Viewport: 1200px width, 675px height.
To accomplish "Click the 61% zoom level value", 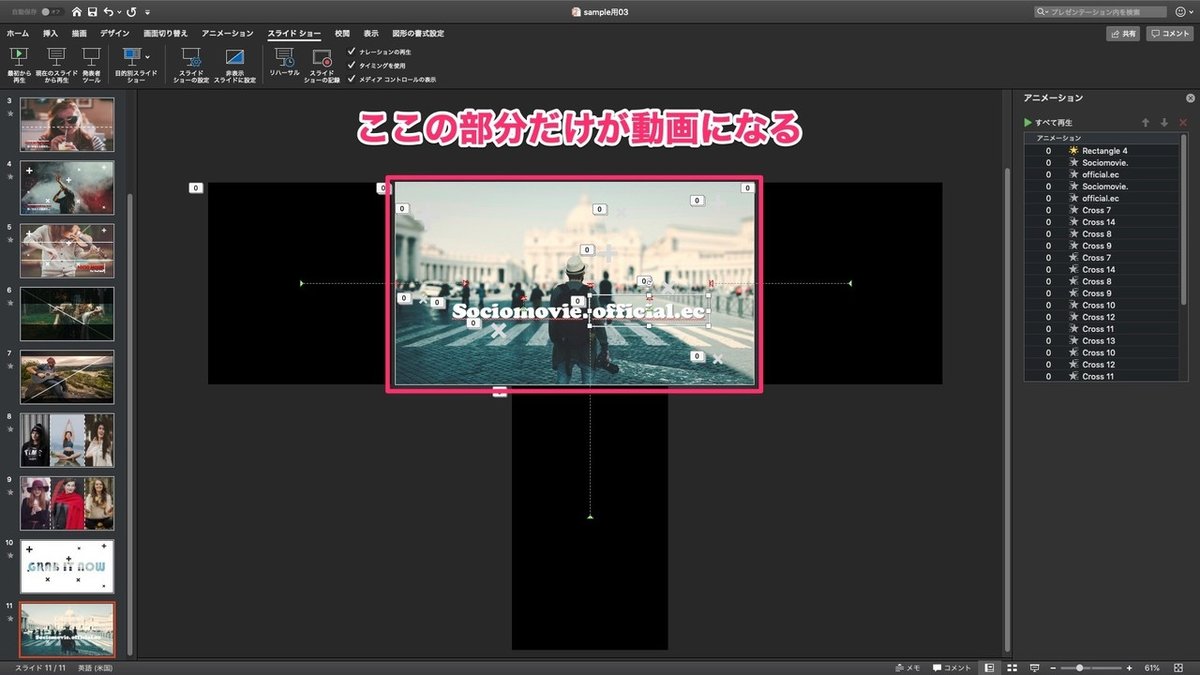I will click(x=1152, y=667).
